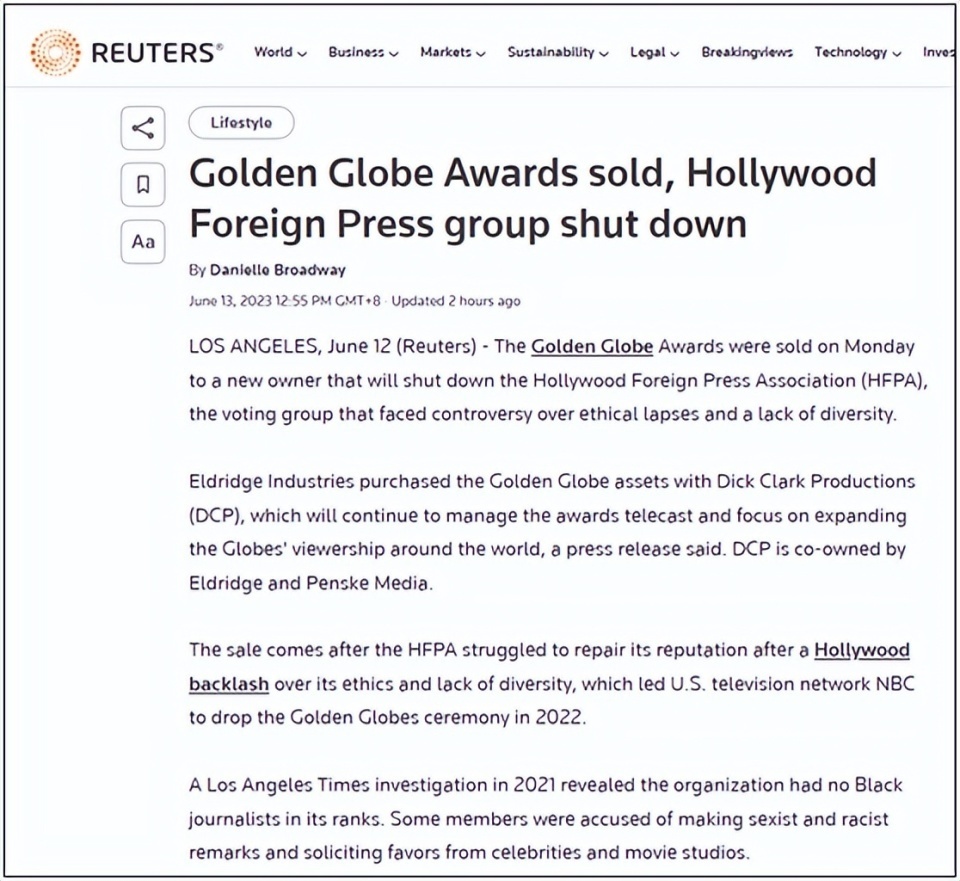Click the paragraph starting 'A Los Angeles Times investigation'
Viewport: 960px width, 881px height.
pyautogui.click(x=546, y=819)
